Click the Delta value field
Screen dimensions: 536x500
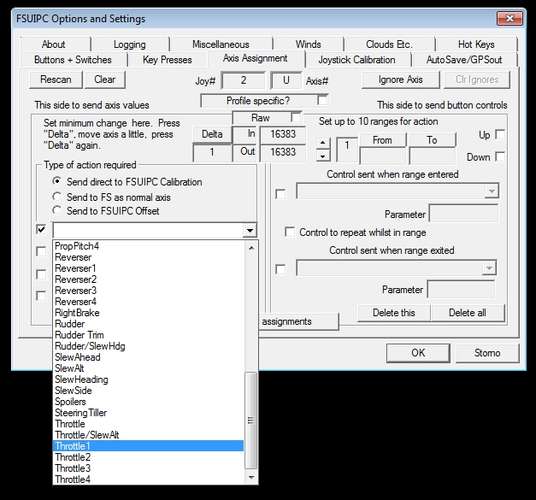pyautogui.click(x=212, y=152)
